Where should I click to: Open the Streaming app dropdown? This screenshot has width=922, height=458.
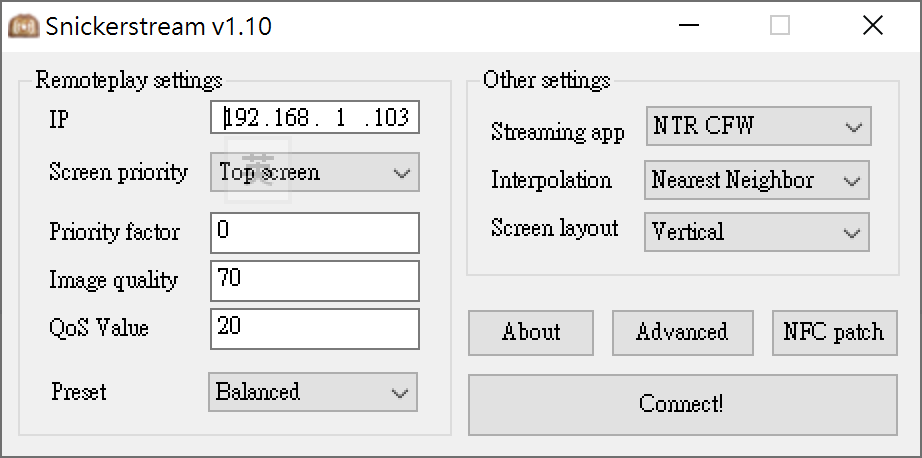click(x=759, y=126)
